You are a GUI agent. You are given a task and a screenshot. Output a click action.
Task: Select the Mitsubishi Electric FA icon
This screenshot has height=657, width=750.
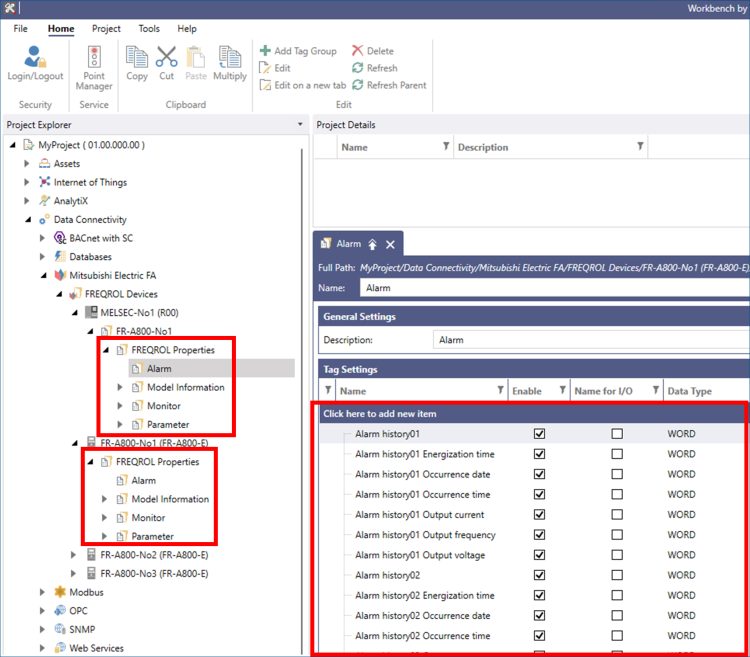[60, 275]
